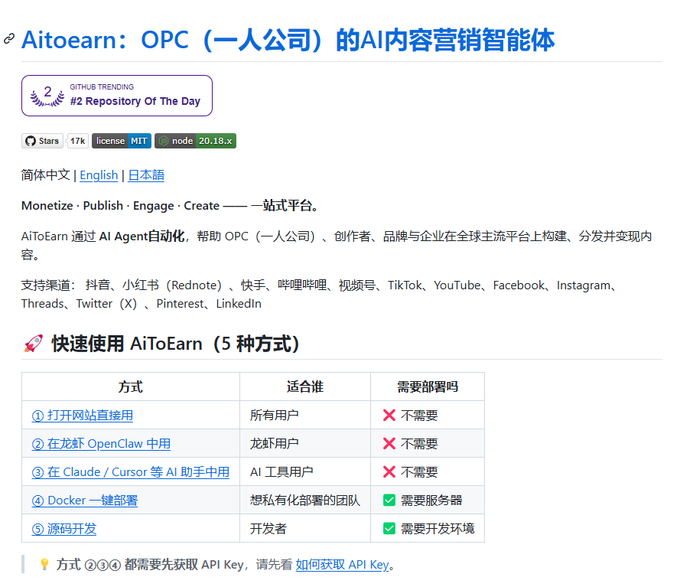The height and width of the screenshot is (587, 680).
Task: Click the 龙虾用户 table cell
Action: [x=305, y=444]
